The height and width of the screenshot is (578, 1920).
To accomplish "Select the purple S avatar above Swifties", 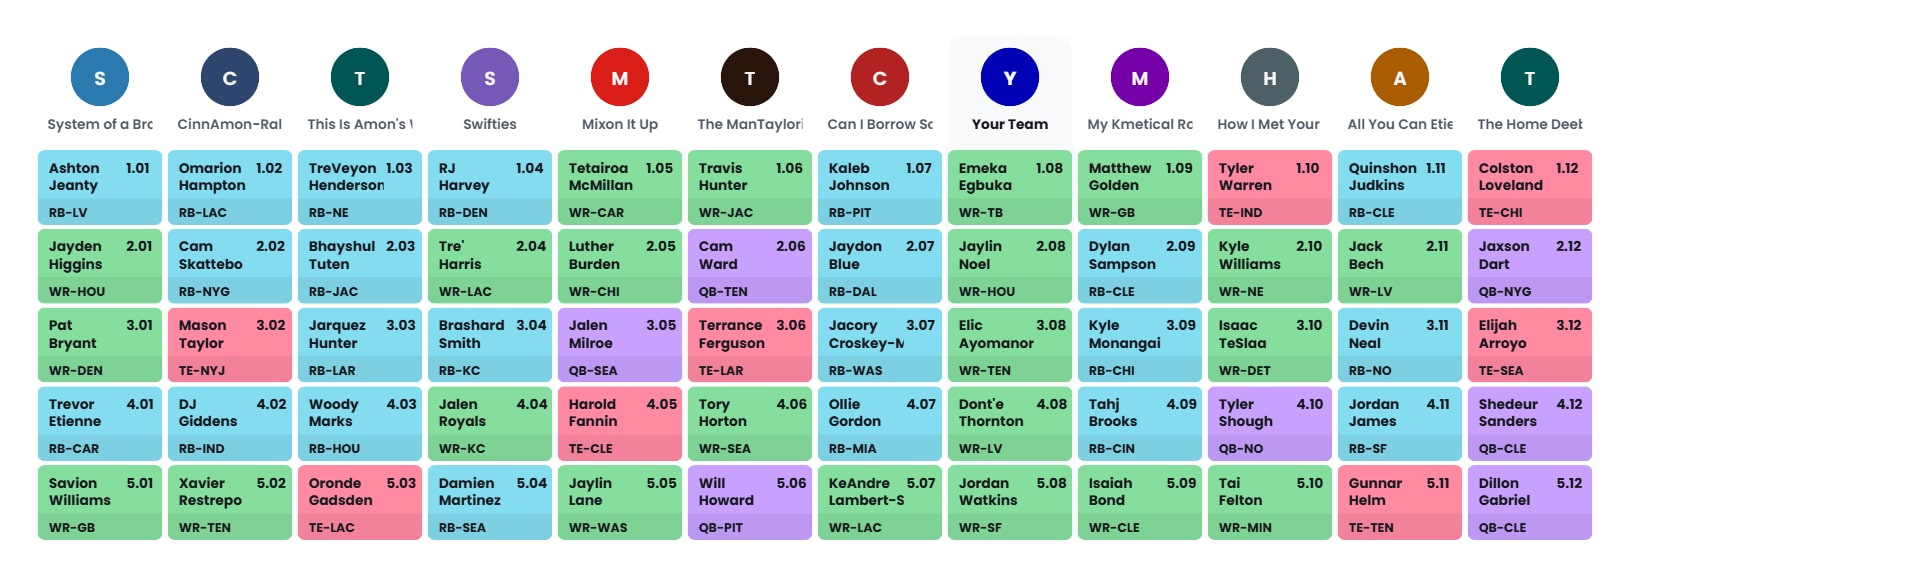I will [x=490, y=78].
